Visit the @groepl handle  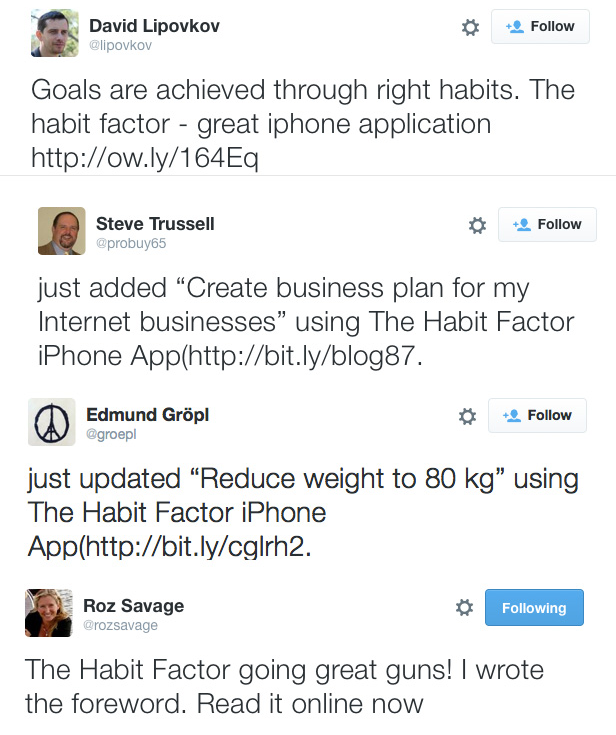point(111,434)
